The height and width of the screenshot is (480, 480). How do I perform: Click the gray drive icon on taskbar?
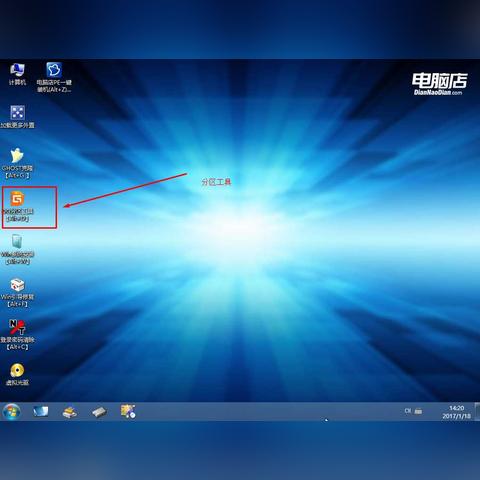(99, 412)
